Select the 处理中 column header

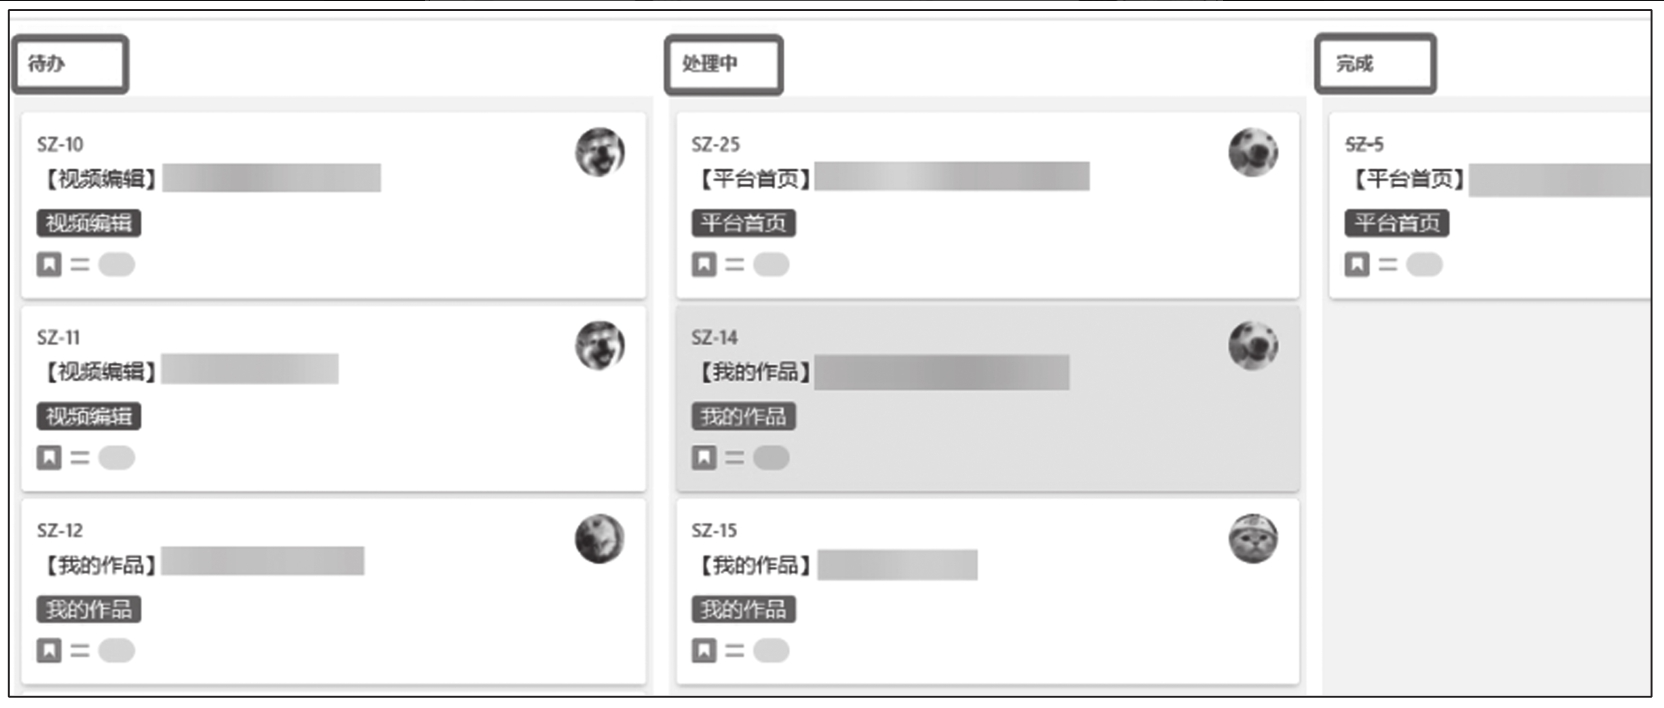tap(724, 65)
